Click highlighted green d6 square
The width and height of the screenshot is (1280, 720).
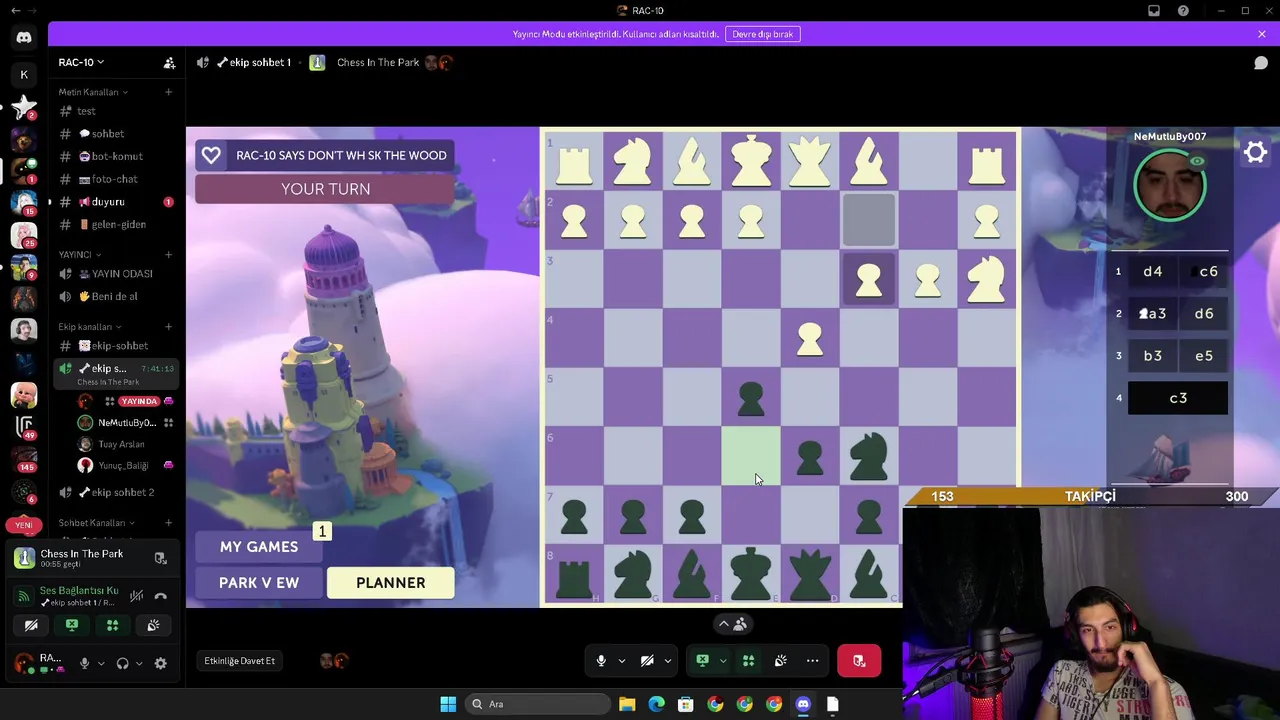click(751, 455)
